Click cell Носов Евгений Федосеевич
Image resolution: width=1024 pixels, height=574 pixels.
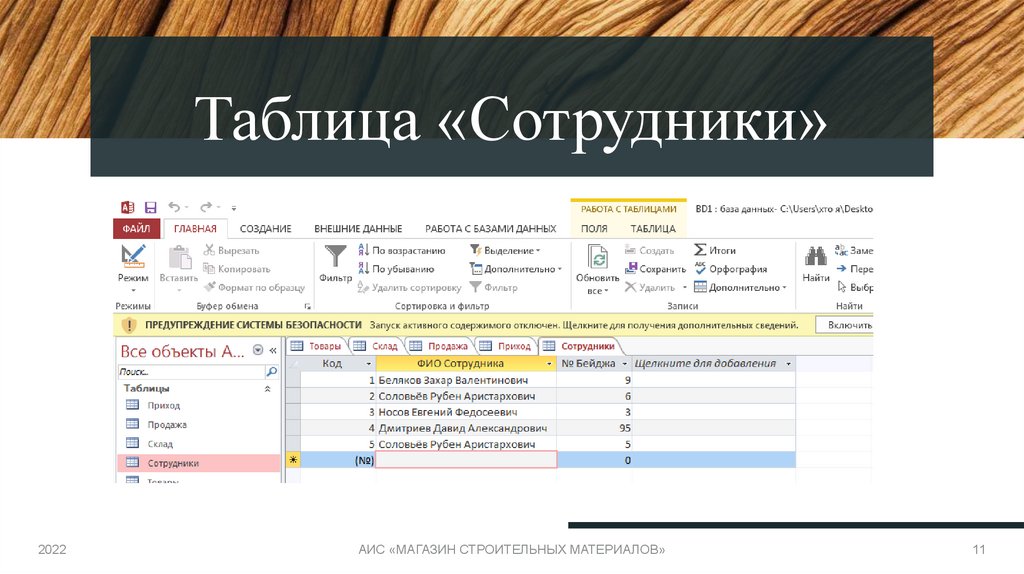[x=466, y=412]
